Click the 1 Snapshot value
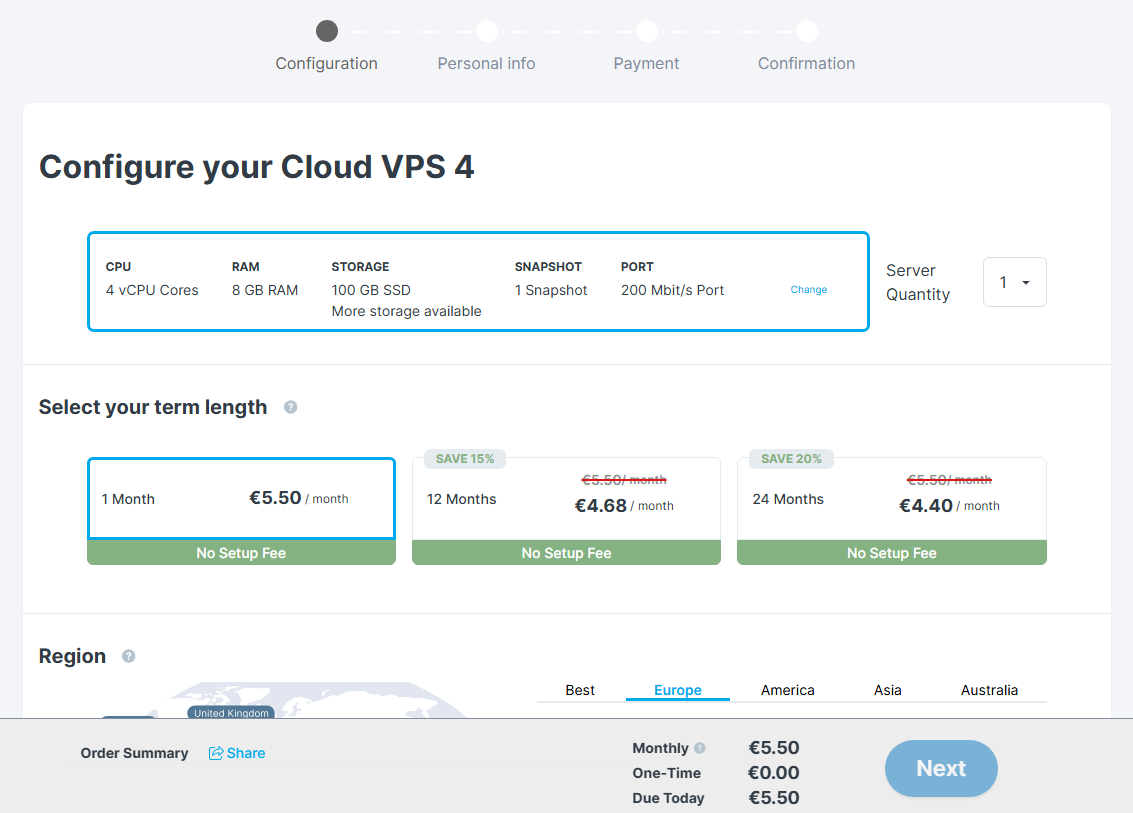Image resolution: width=1133 pixels, height=813 pixels. [551, 290]
